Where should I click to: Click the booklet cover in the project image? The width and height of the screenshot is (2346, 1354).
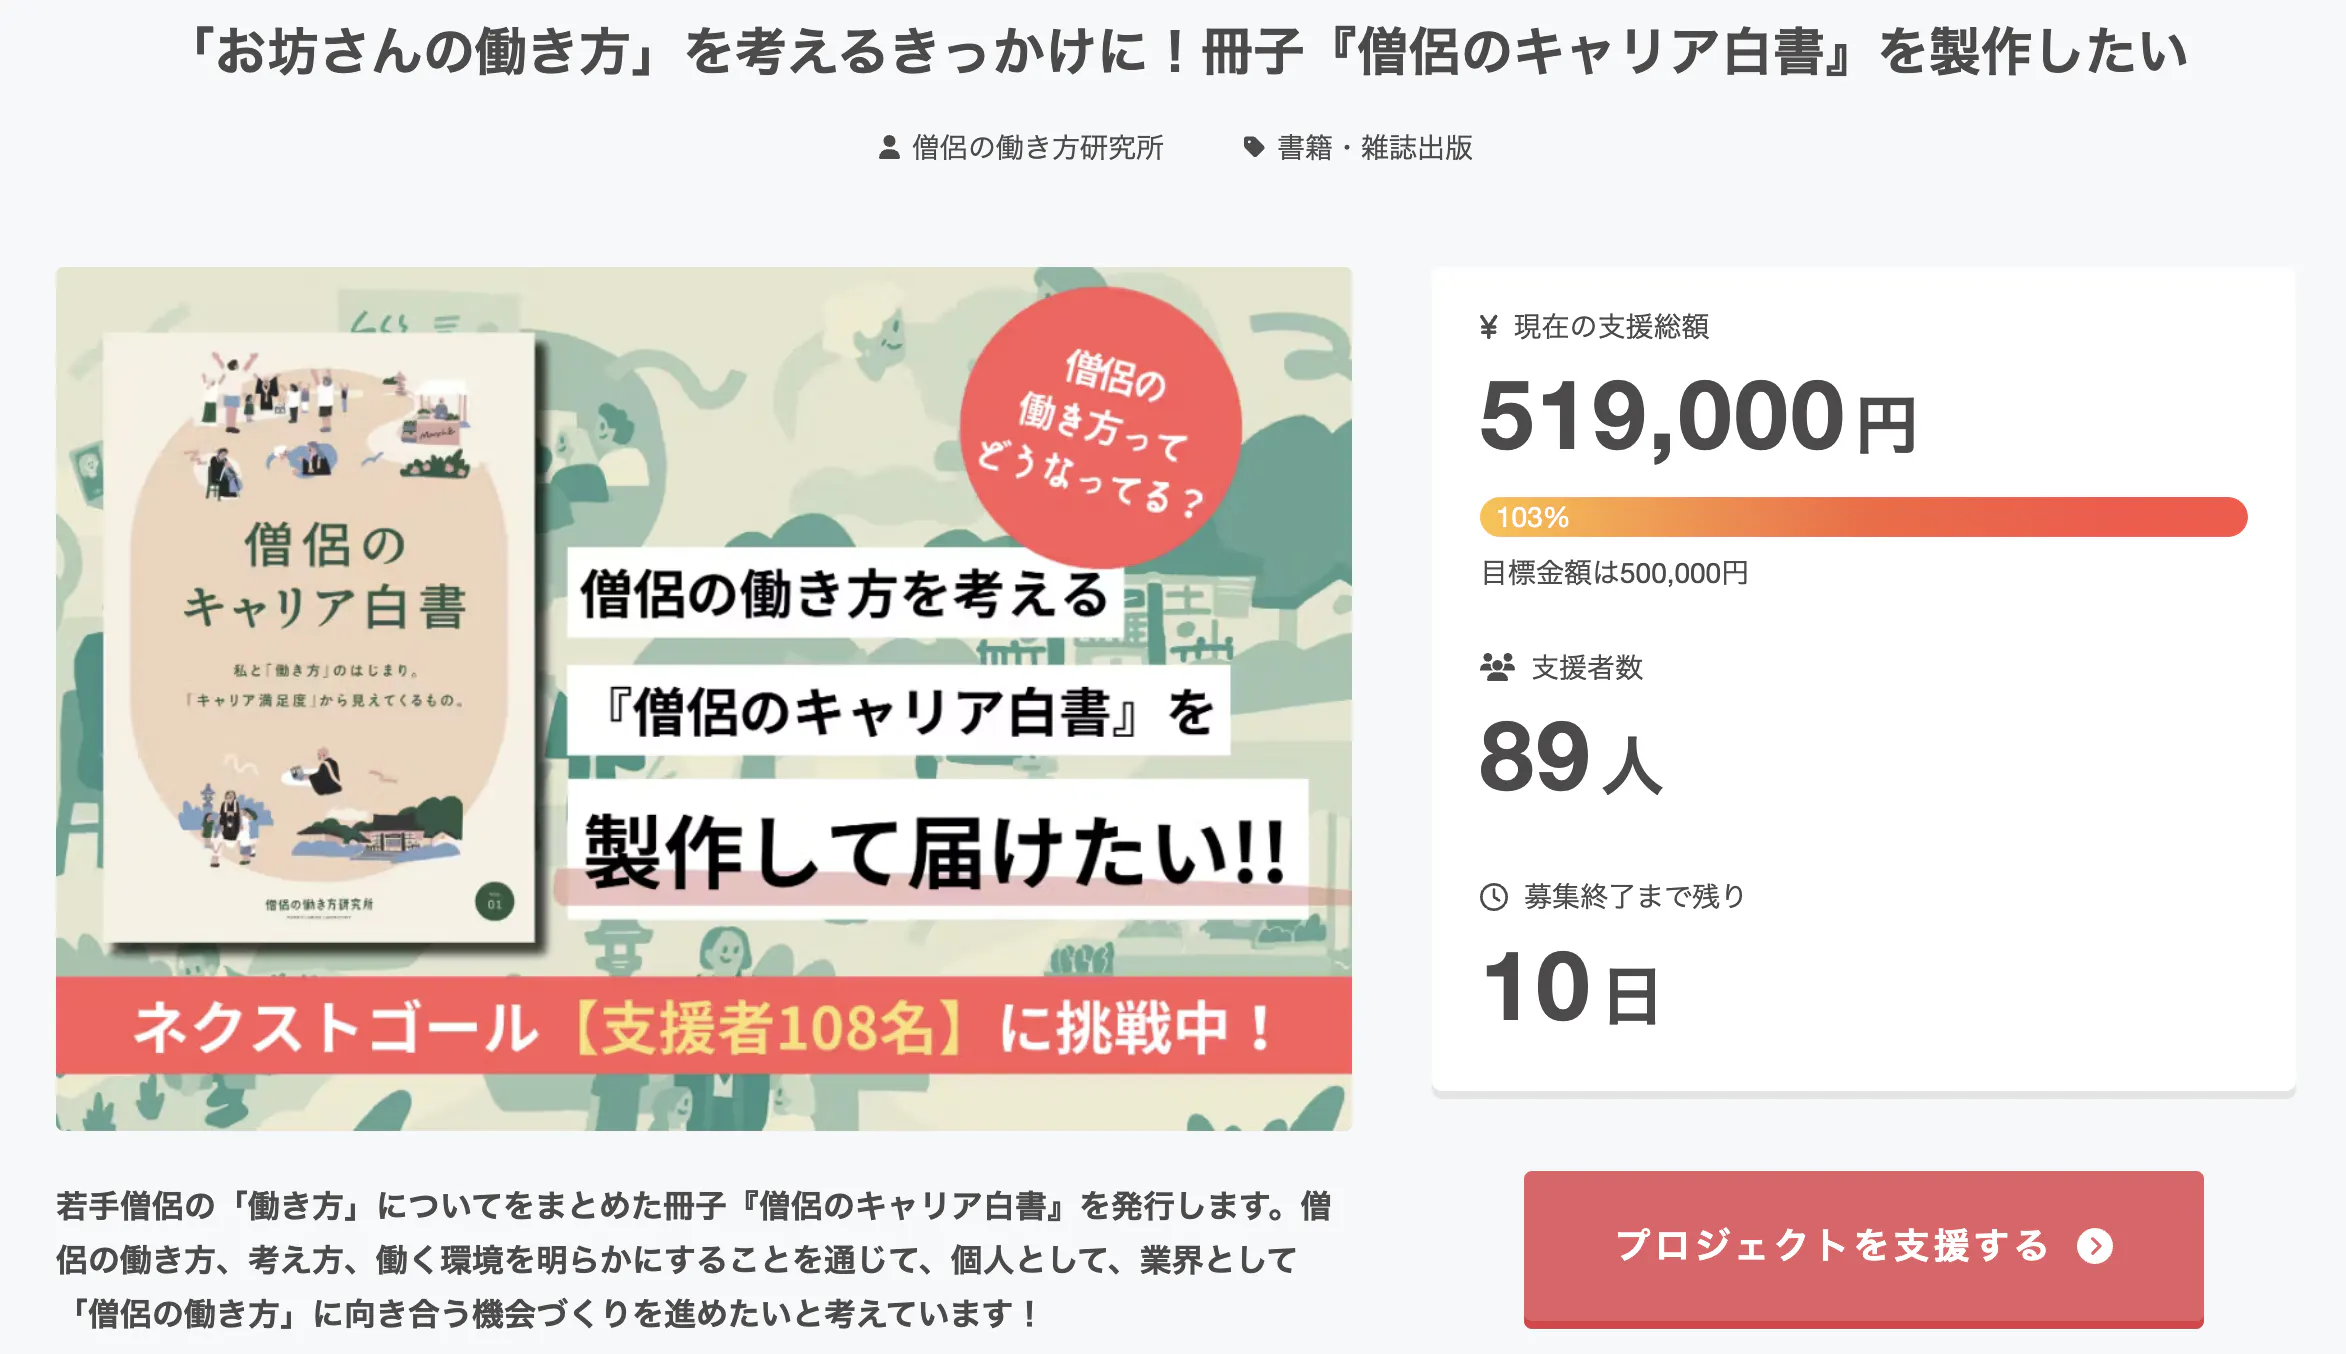pos(320,637)
